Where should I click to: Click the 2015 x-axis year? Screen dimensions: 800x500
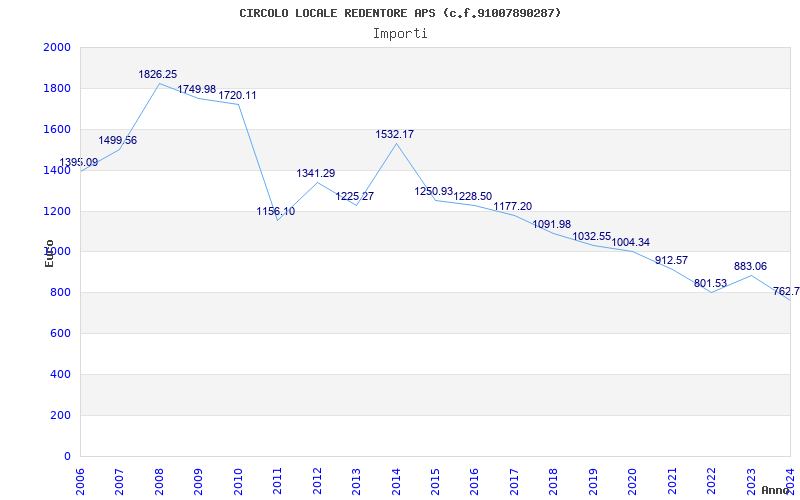click(x=435, y=482)
